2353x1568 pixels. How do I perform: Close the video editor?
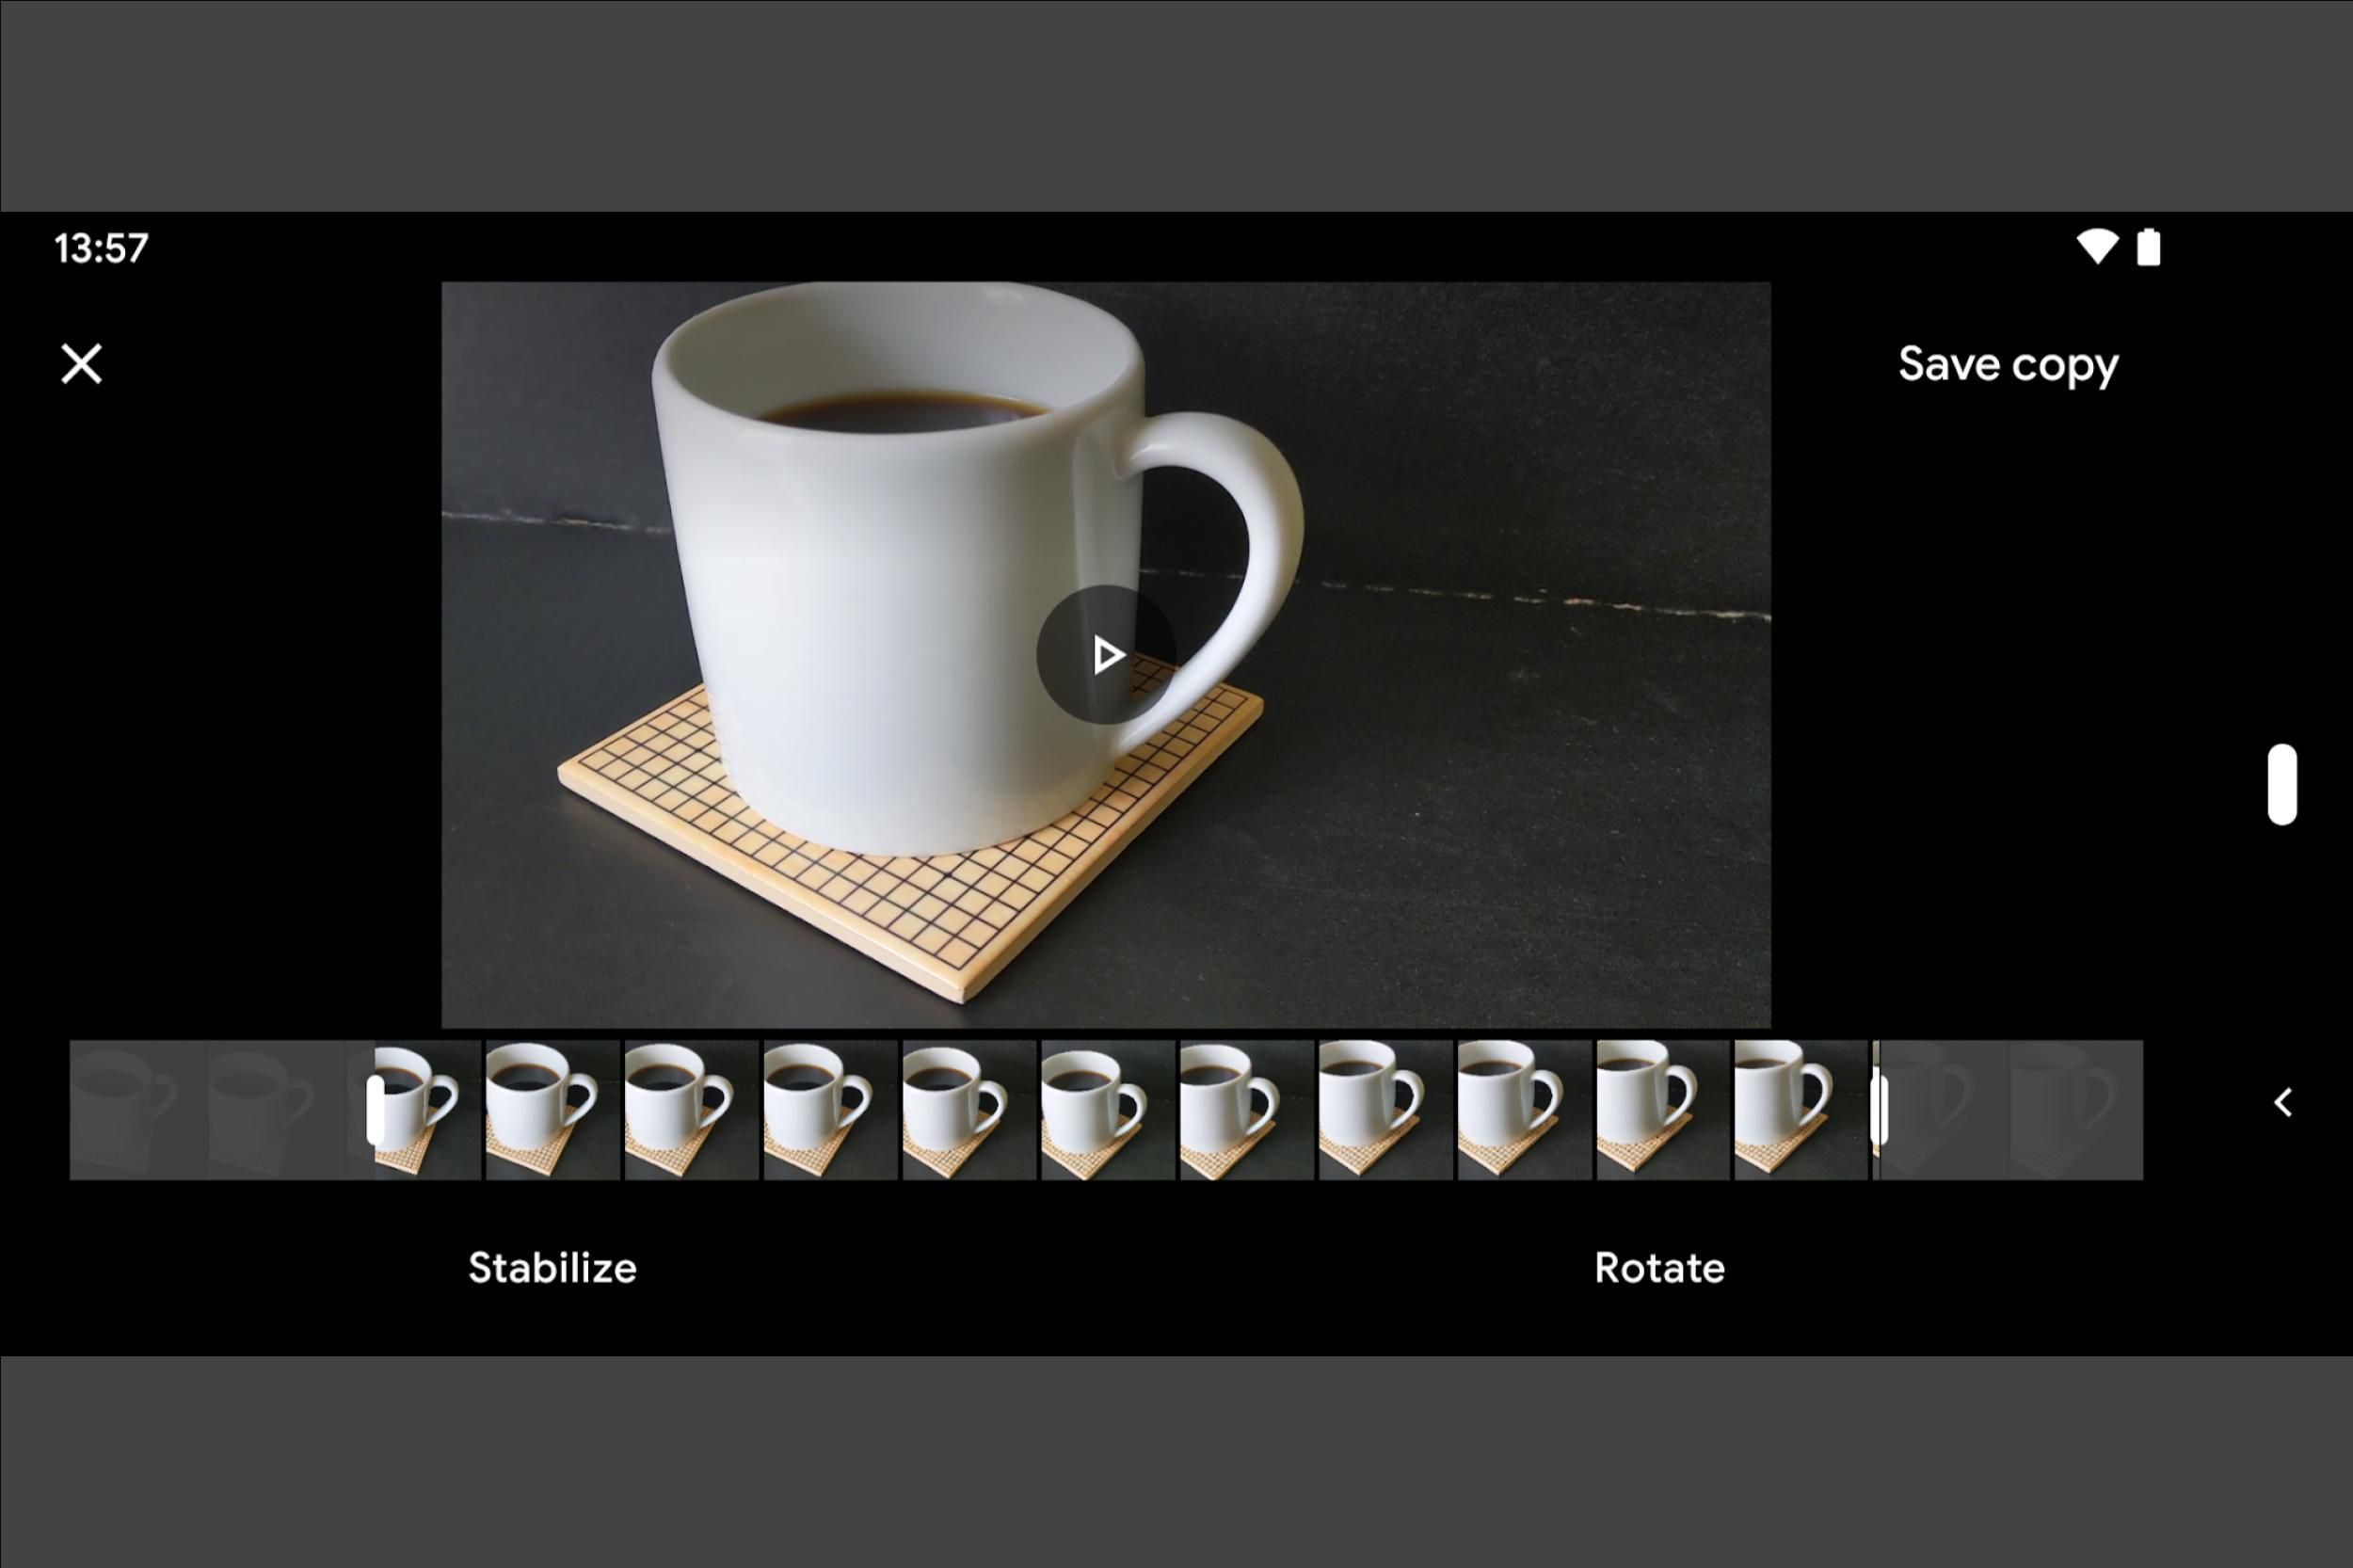click(82, 362)
